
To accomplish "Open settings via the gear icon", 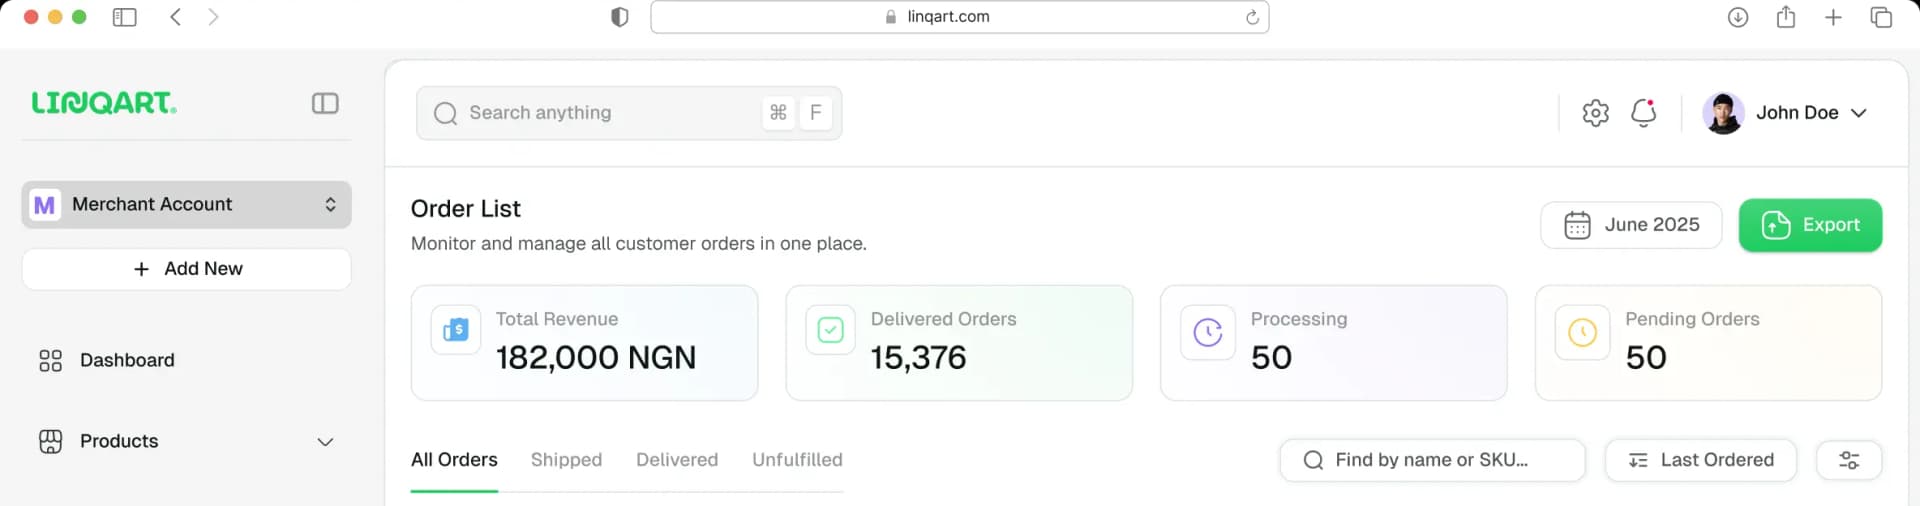I will [1595, 113].
